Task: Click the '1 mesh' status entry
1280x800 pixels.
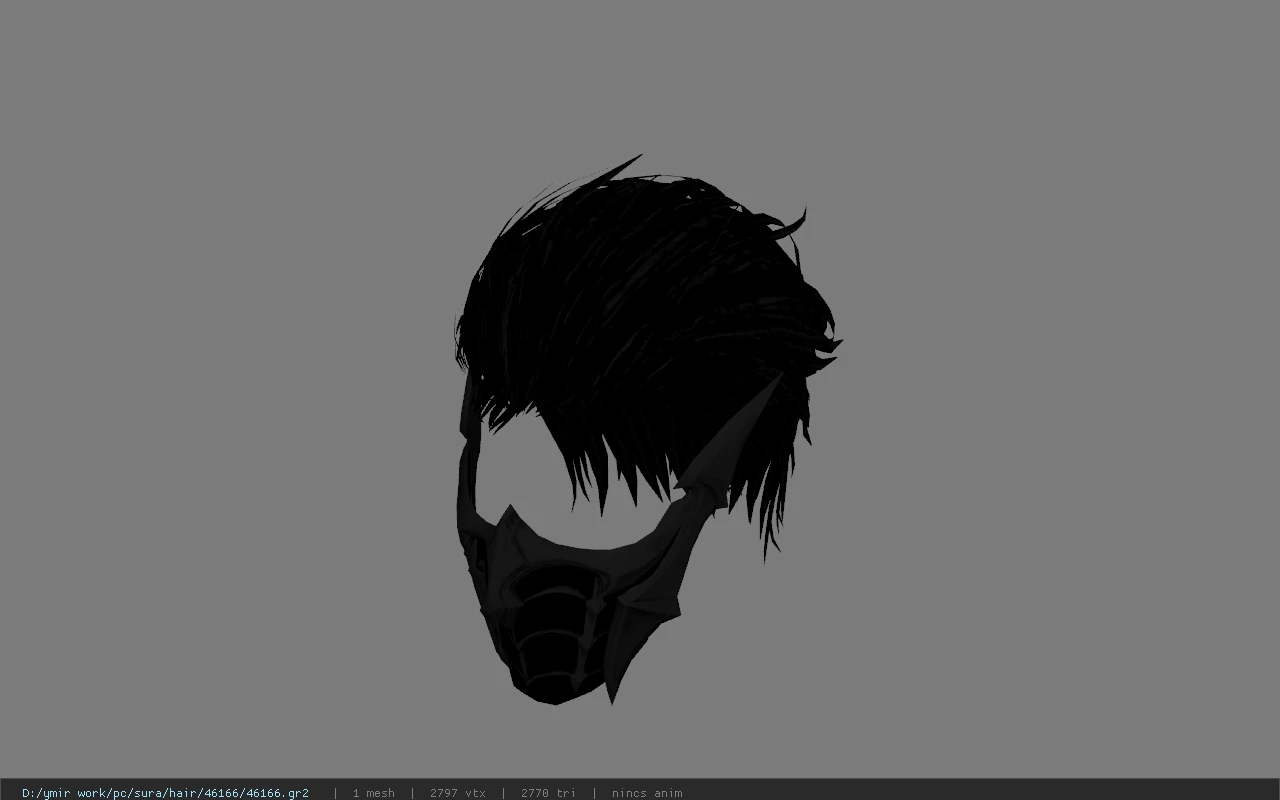Action: (x=373, y=793)
